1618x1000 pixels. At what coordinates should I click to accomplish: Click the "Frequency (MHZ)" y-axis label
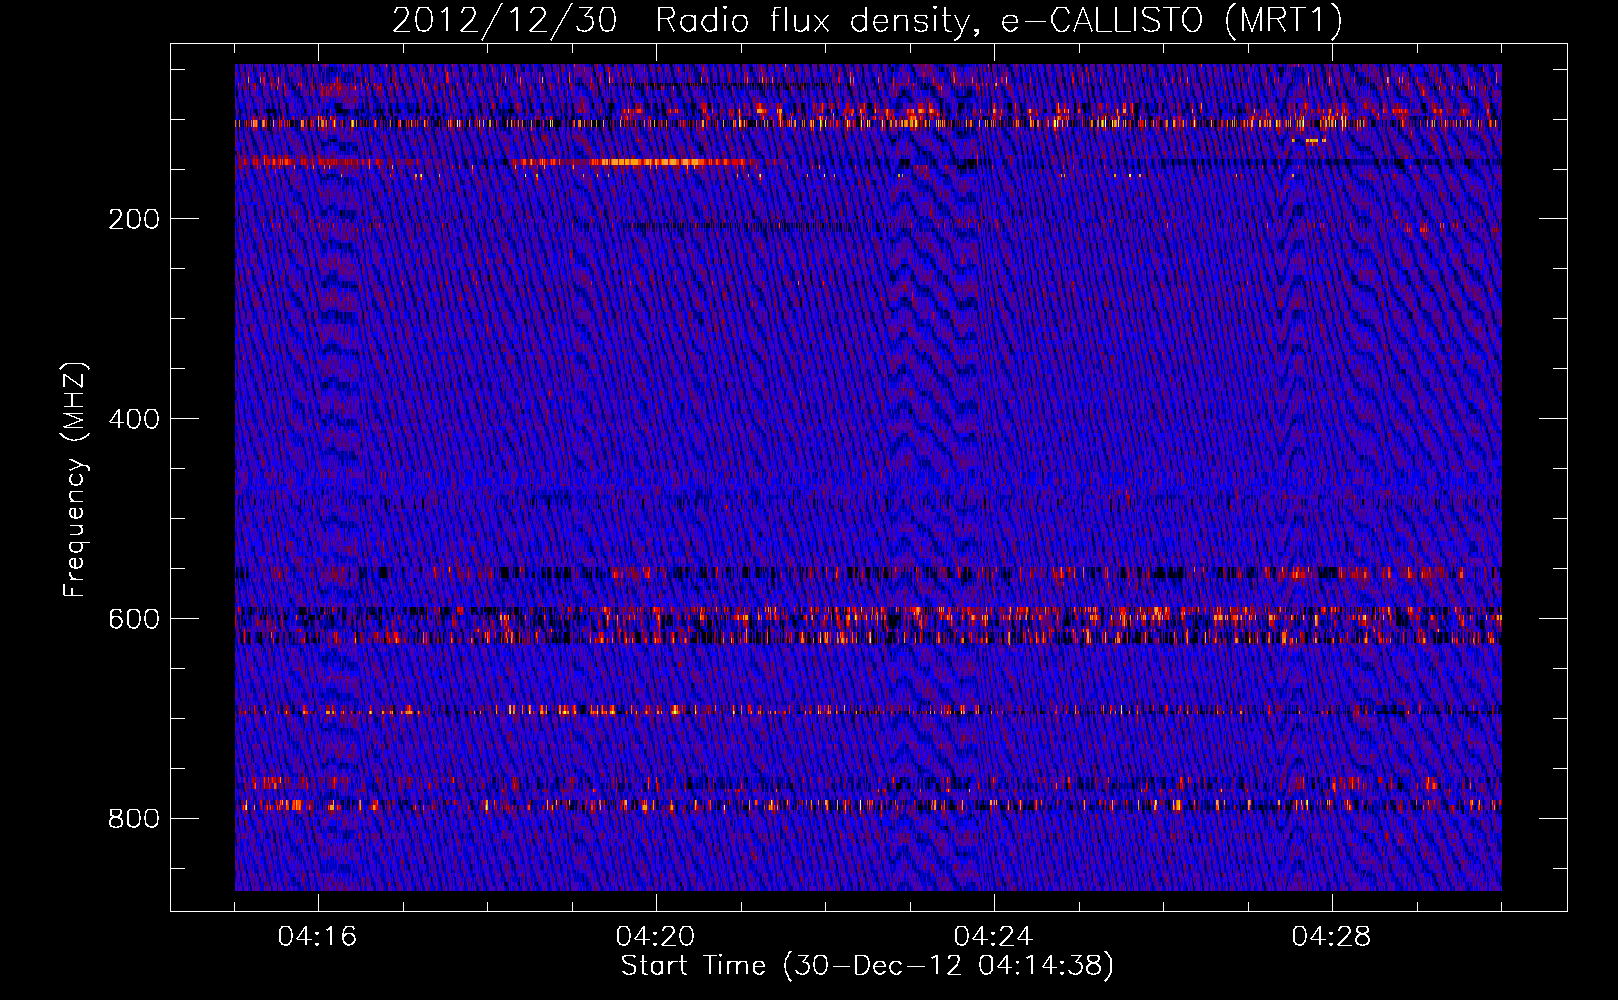pos(75,479)
